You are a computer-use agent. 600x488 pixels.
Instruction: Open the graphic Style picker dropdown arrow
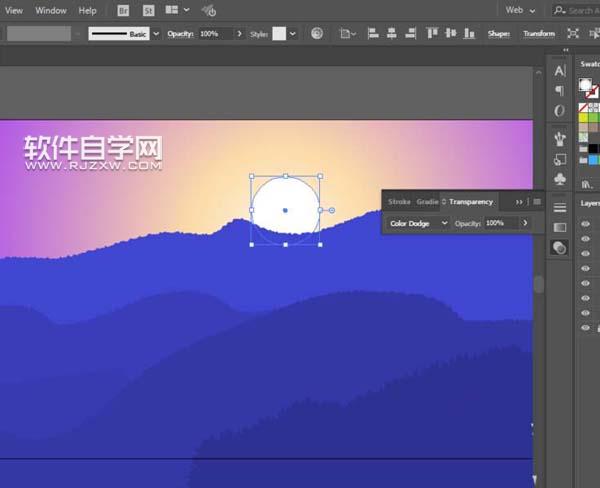[x=292, y=34]
